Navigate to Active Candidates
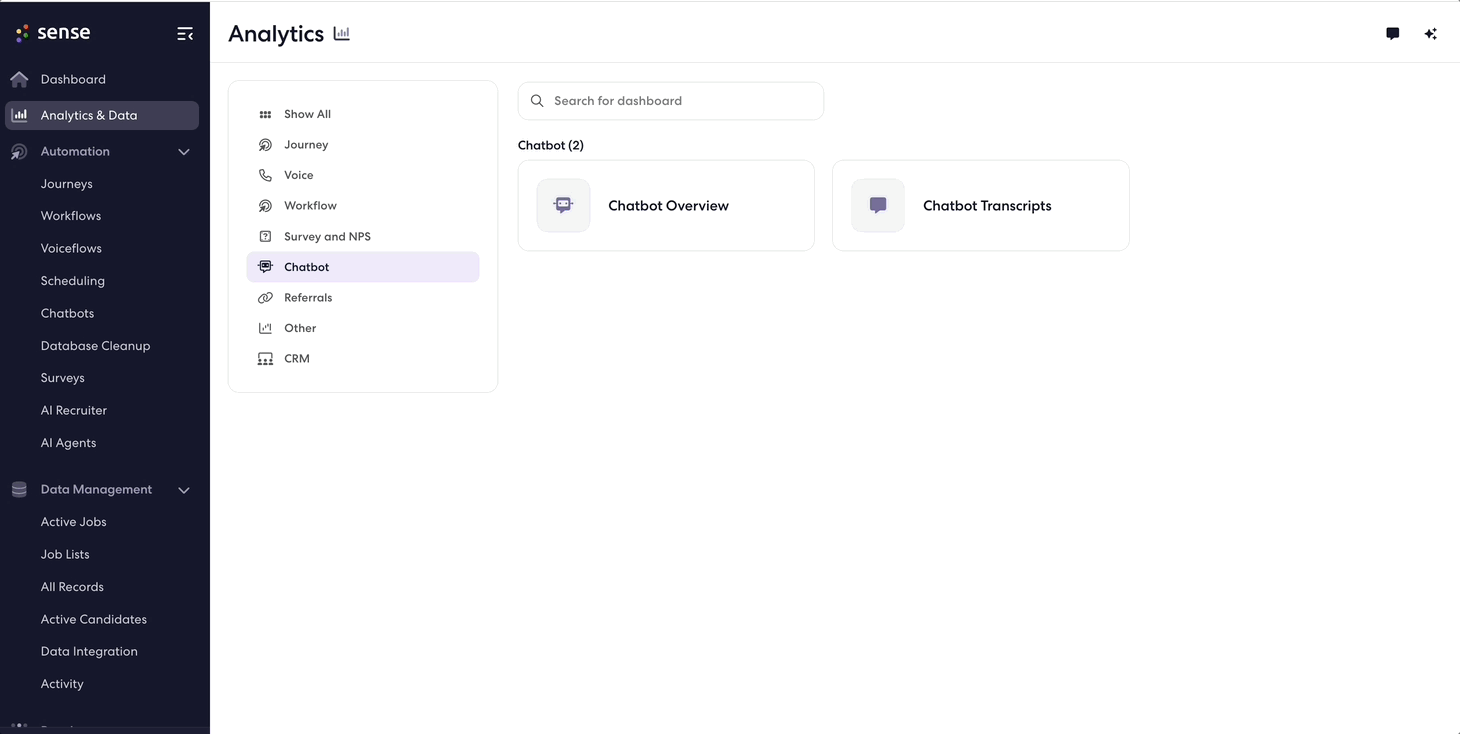Viewport: 1460px width, 734px height. (94, 619)
